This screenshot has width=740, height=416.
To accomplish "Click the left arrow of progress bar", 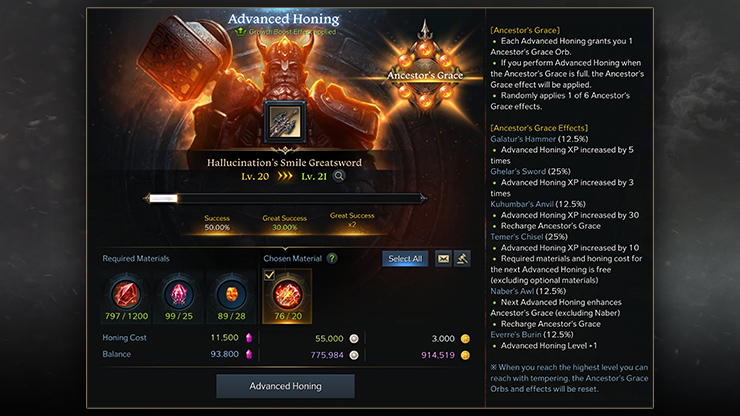I will tap(146, 198).
